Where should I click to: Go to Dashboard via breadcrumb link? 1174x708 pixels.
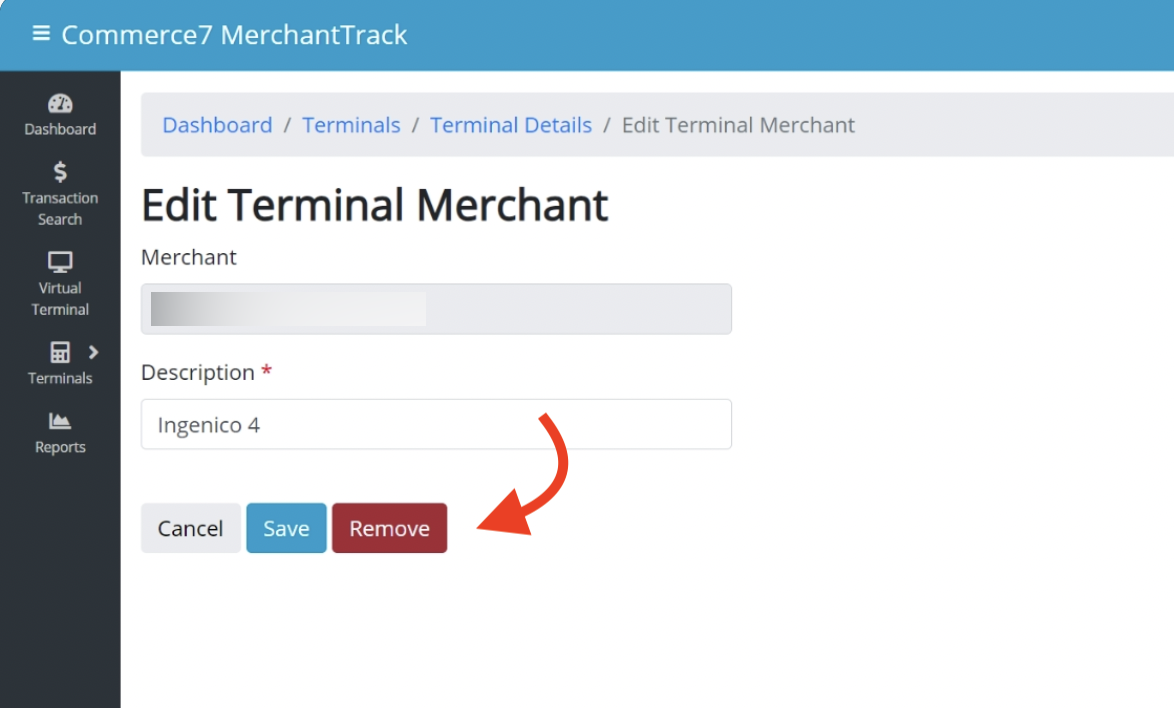click(217, 125)
